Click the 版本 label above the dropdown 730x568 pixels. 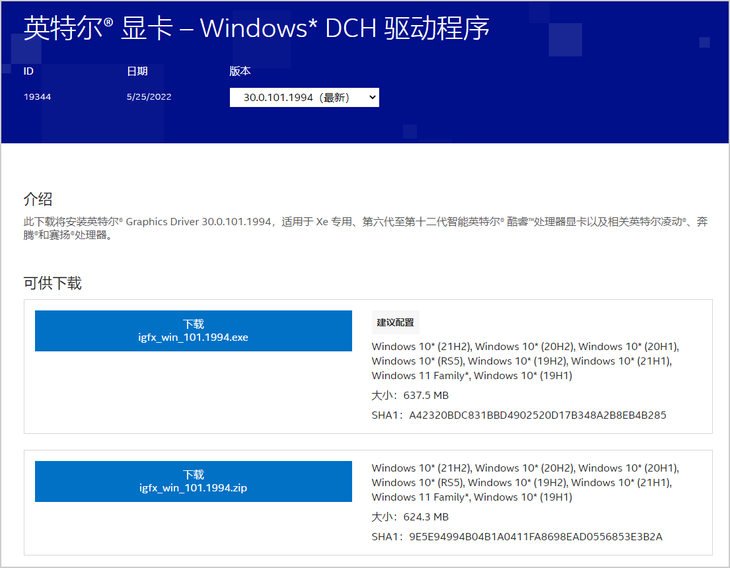pos(240,71)
